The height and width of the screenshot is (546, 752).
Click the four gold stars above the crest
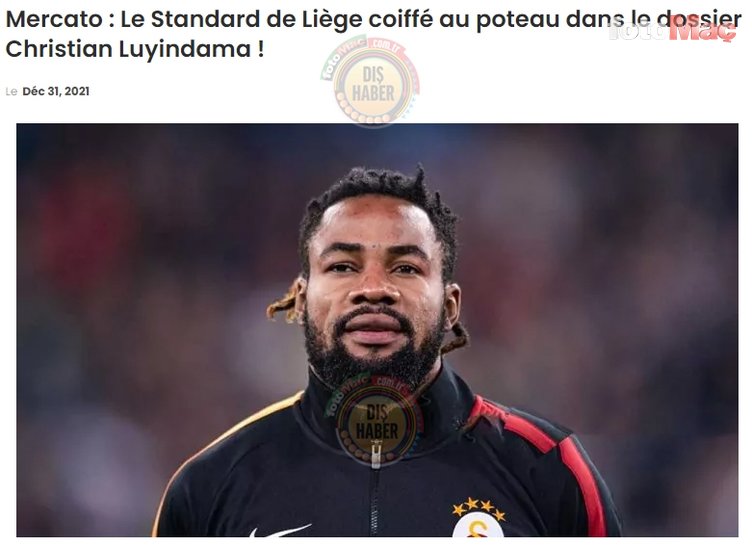tap(479, 508)
